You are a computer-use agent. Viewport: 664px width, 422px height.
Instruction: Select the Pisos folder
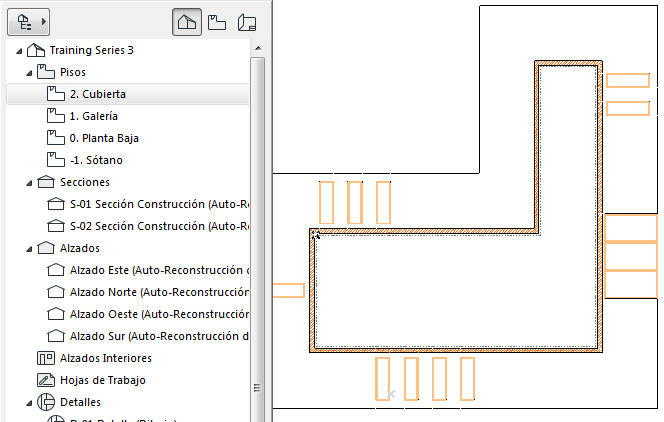click(x=73, y=72)
